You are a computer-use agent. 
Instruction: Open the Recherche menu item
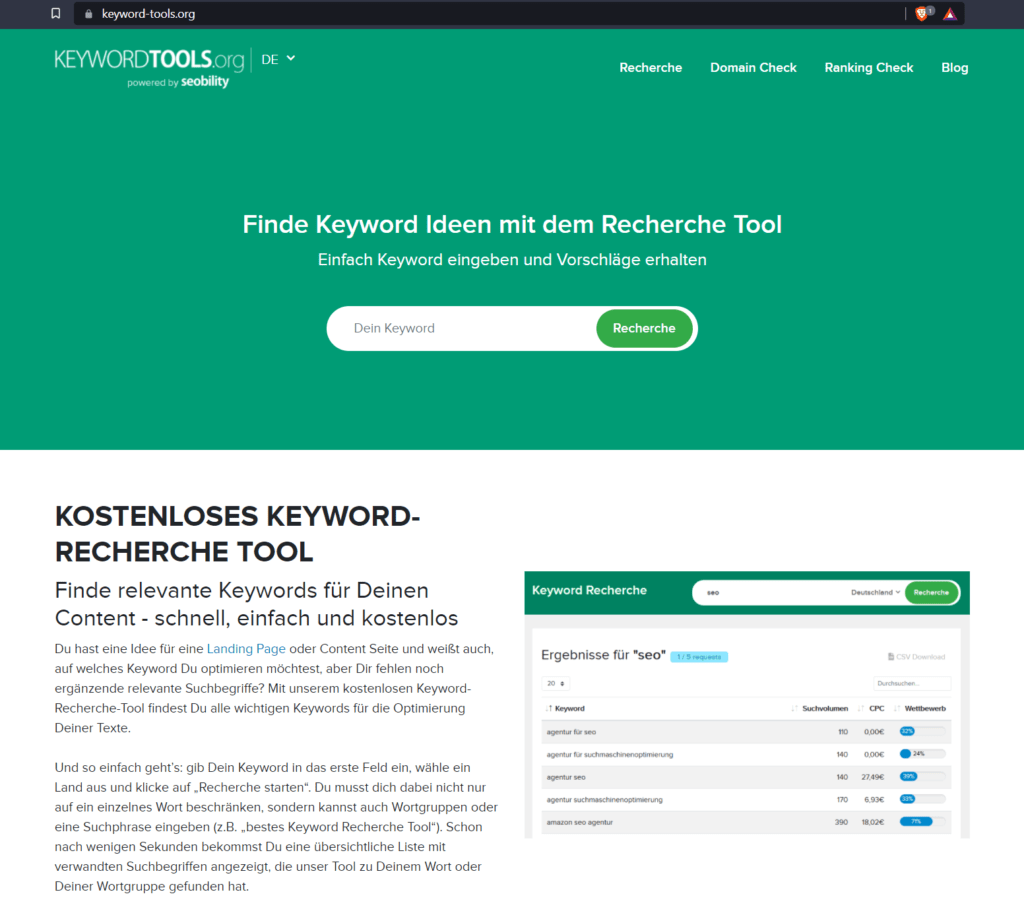click(650, 68)
